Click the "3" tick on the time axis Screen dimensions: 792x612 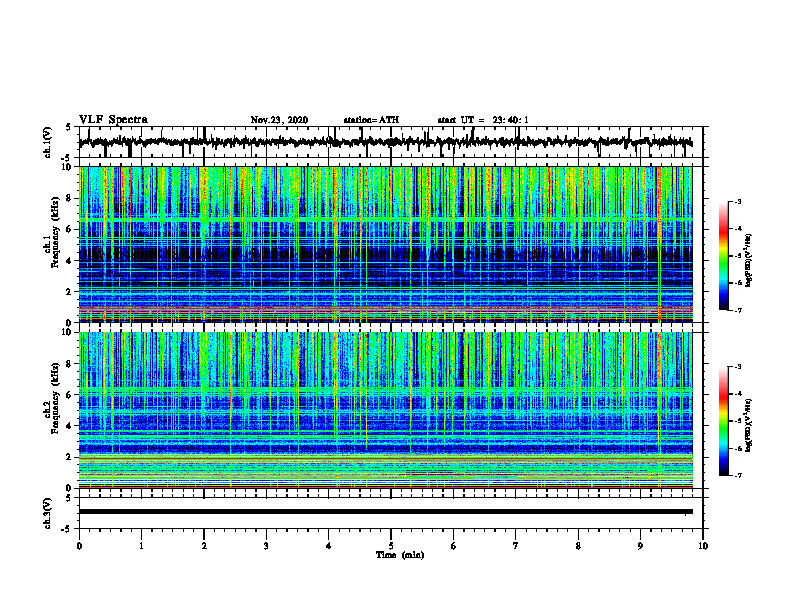coord(266,546)
